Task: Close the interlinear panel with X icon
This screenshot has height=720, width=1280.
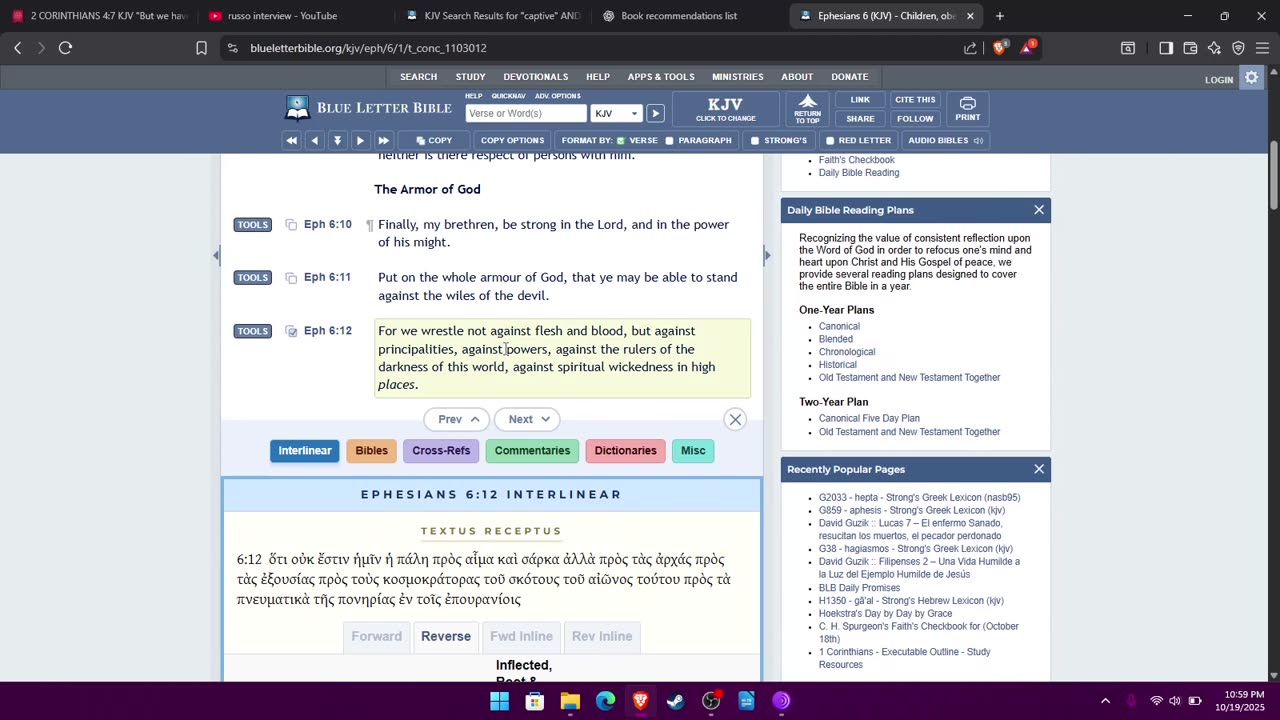Action: [x=735, y=420]
